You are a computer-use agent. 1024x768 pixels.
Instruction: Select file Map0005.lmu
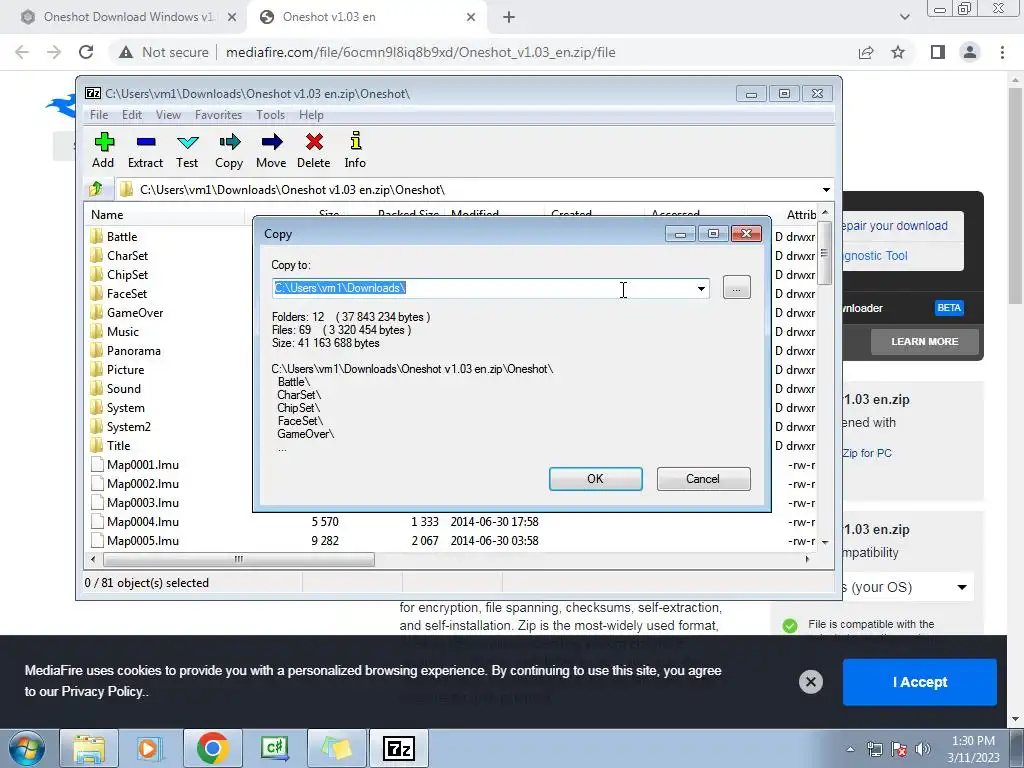(x=135, y=540)
